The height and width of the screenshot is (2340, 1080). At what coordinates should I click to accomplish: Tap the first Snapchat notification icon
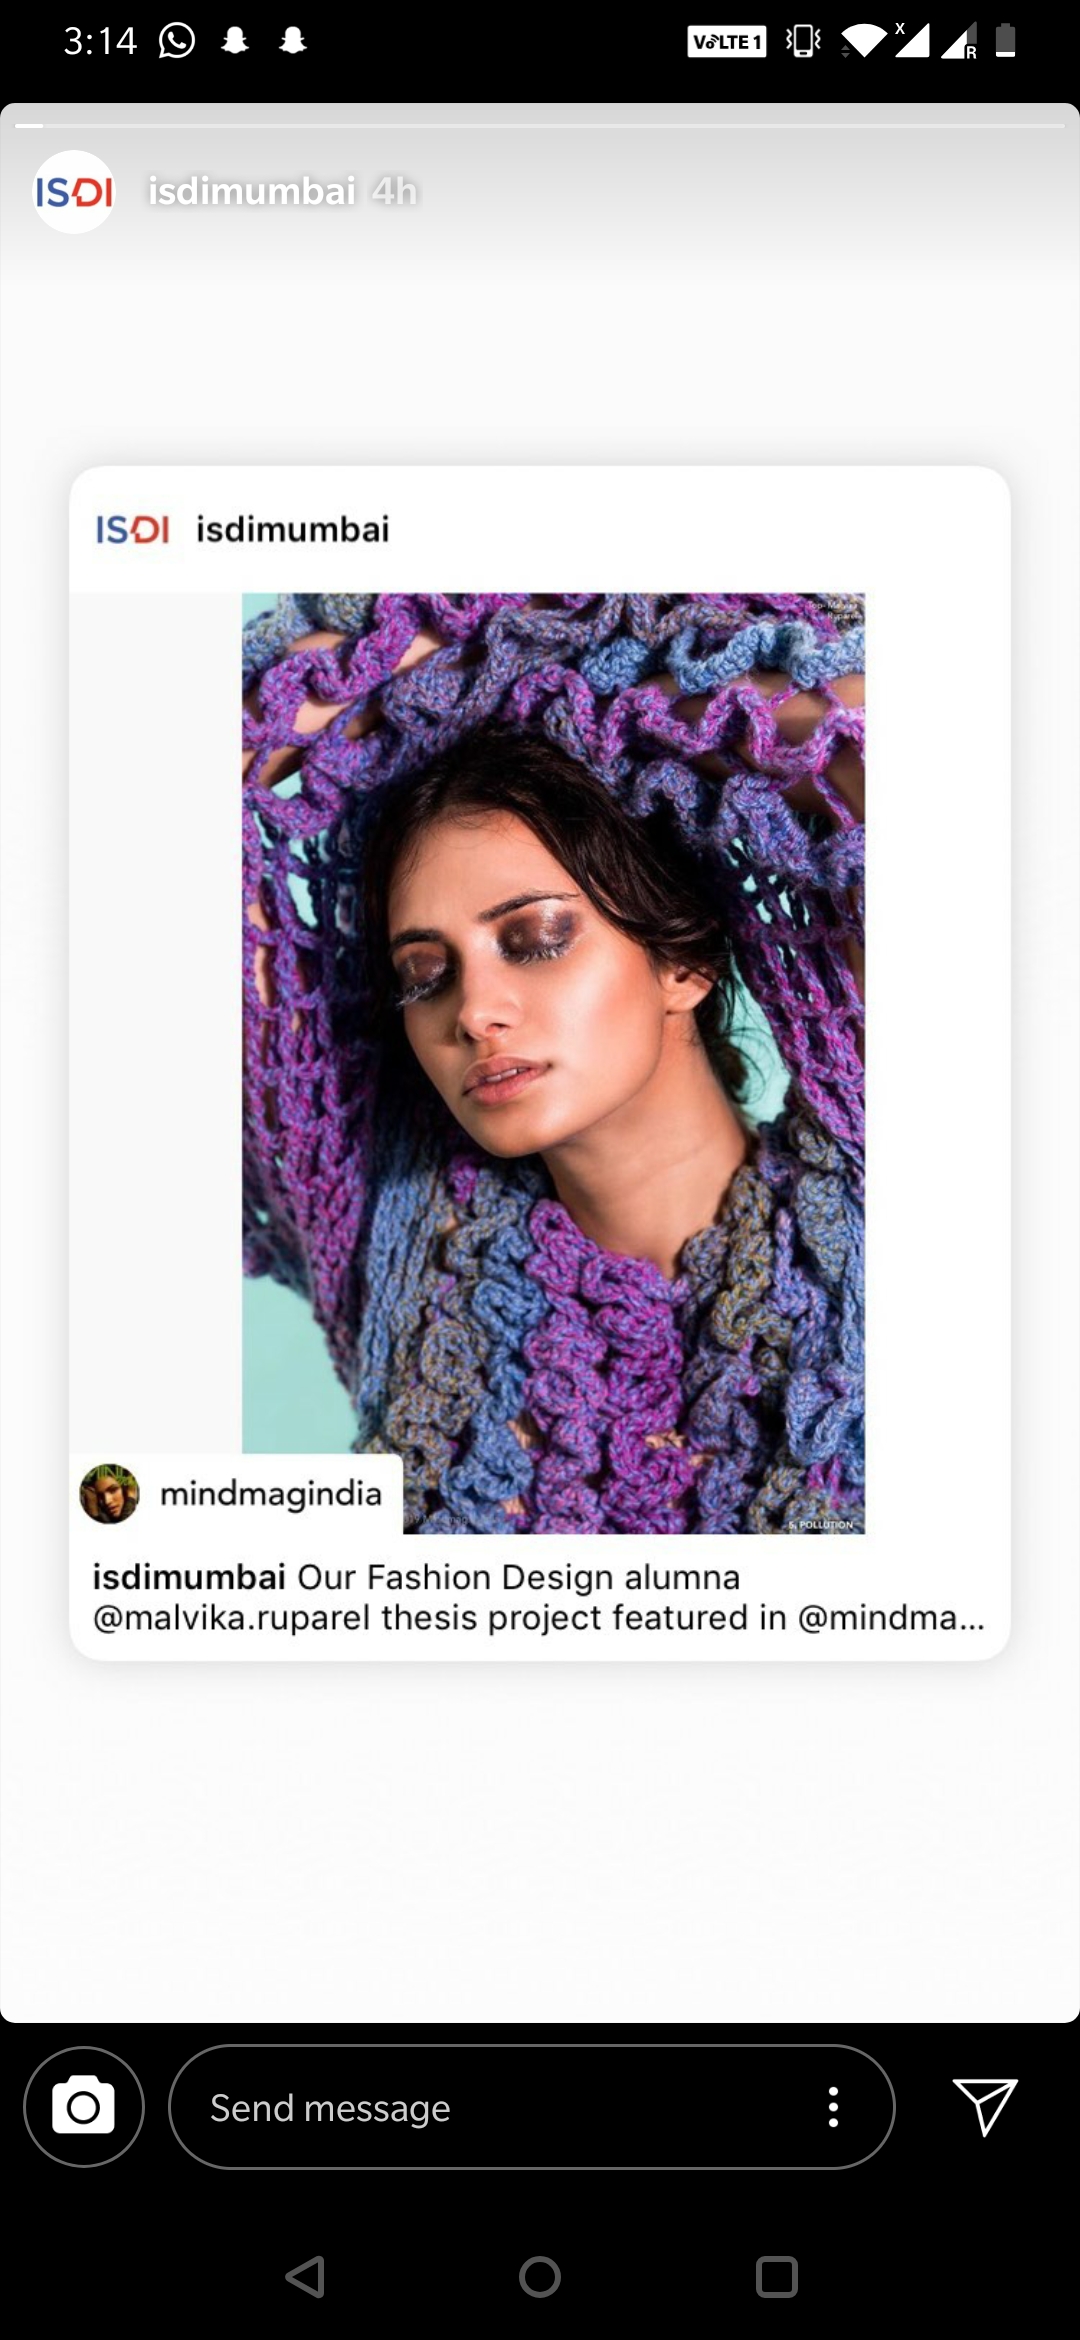pyautogui.click(x=235, y=41)
